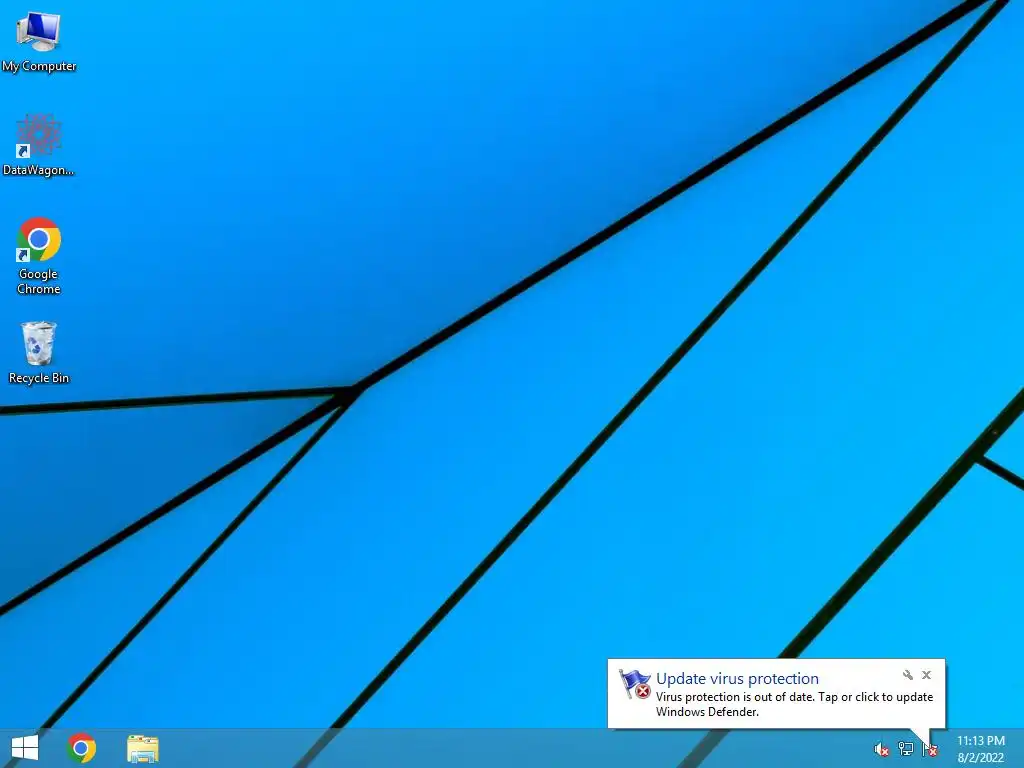
Task: Open the Windows Start button
Action: coord(25,748)
